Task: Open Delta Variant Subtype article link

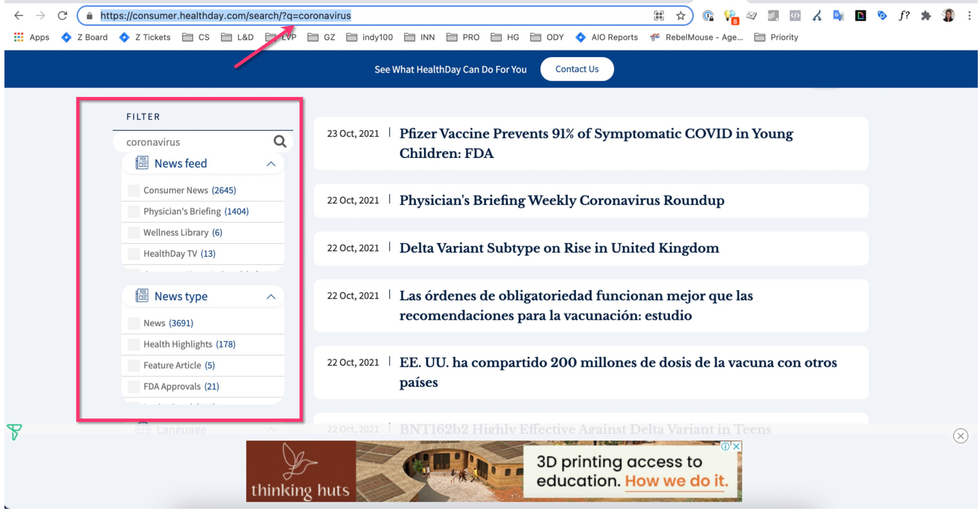Action: (x=559, y=248)
